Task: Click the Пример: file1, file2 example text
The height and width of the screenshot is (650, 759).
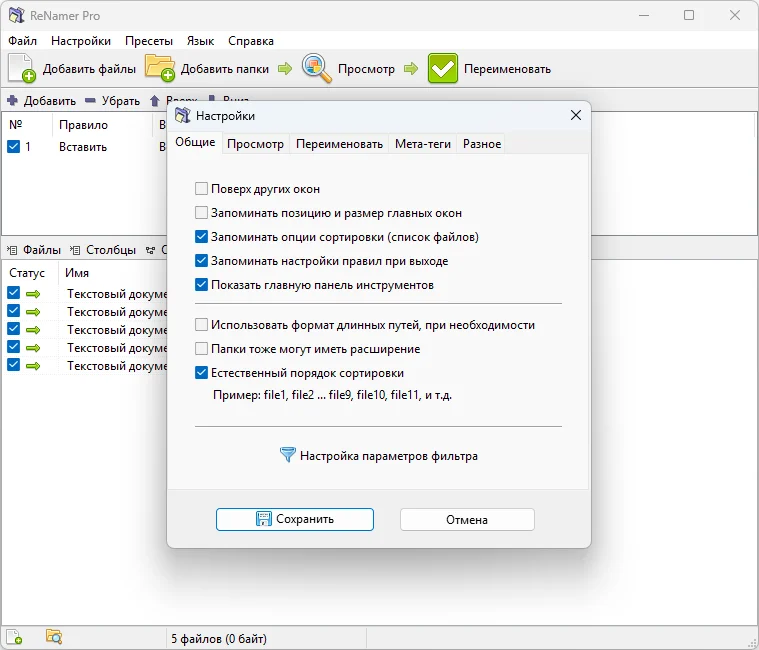Action: coord(333,395)
